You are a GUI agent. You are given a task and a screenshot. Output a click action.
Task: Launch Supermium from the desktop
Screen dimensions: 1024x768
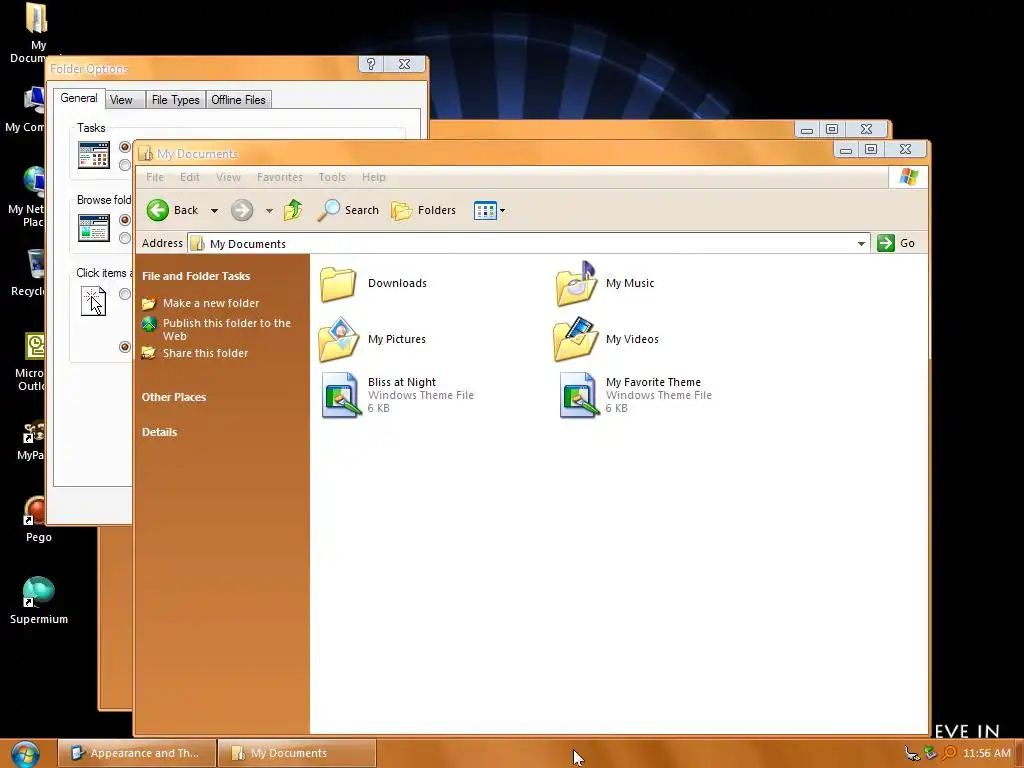39,600
